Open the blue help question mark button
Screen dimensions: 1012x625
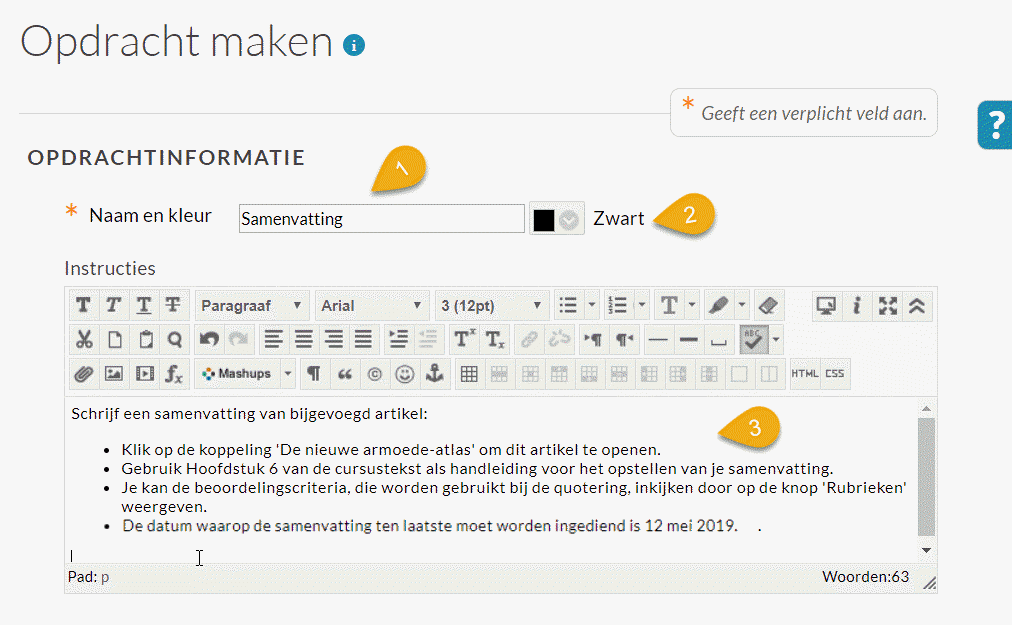point(995,125)
